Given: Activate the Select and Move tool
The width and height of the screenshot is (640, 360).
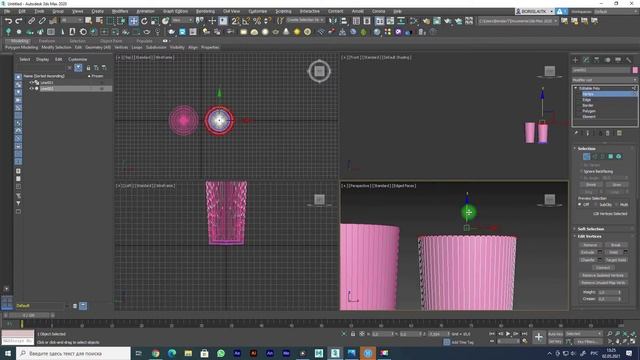Looking at the screenshot, I should [x=133, y=20].
